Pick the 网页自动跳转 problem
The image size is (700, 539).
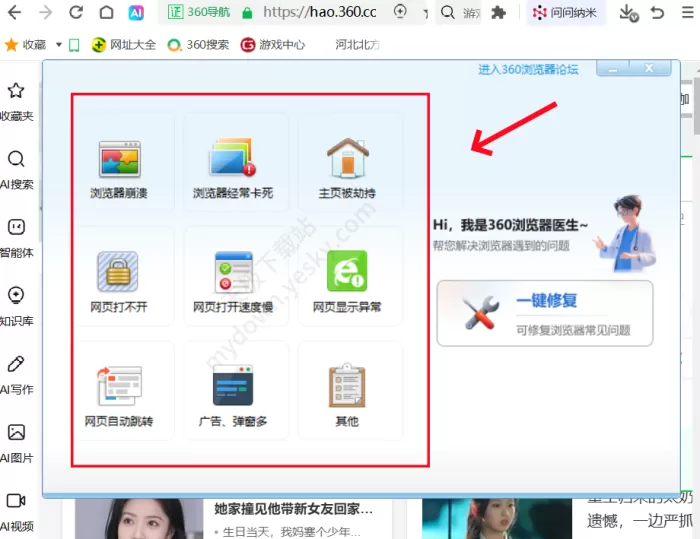click(119, 393)
